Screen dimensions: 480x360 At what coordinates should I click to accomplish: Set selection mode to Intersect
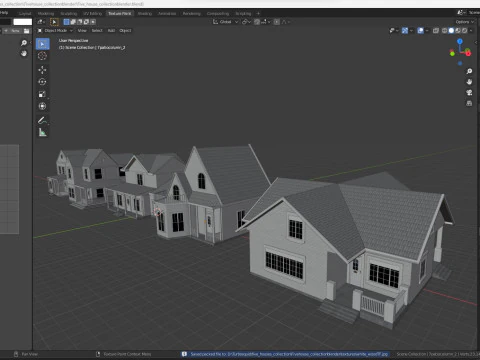(x=93, y=22)
